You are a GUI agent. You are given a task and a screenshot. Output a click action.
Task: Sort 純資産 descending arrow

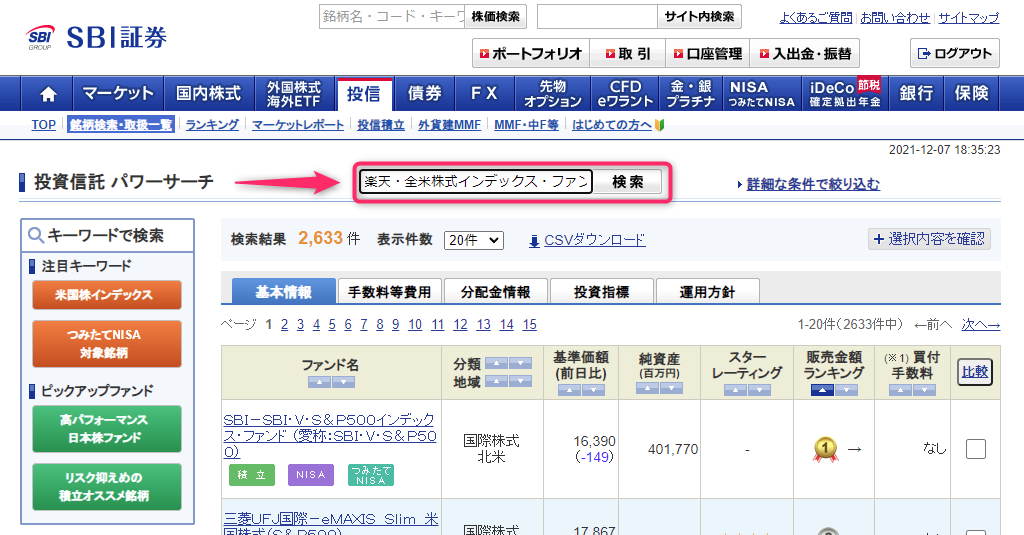pyautogui.click(x=671, y=388)
